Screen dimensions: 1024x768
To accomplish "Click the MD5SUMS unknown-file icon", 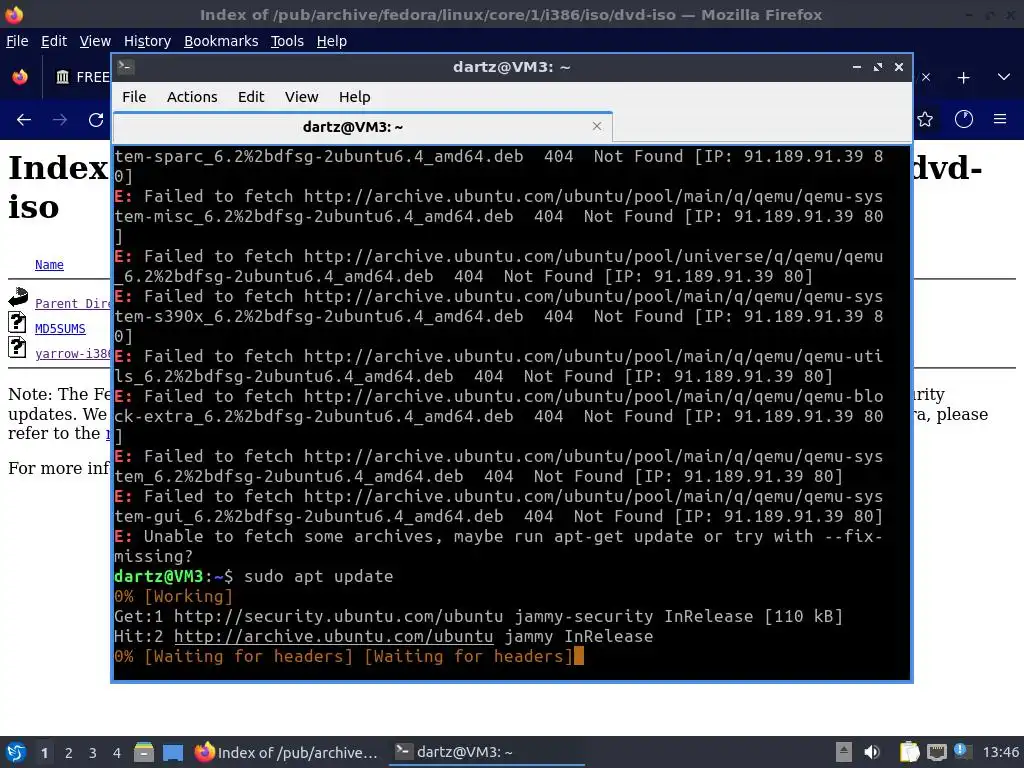I will (18, 323).
